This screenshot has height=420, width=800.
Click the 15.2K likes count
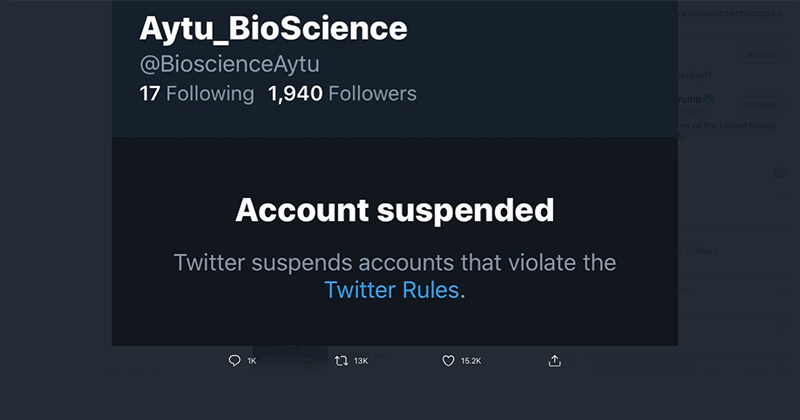pyautogui.click(x=472, y=360)
